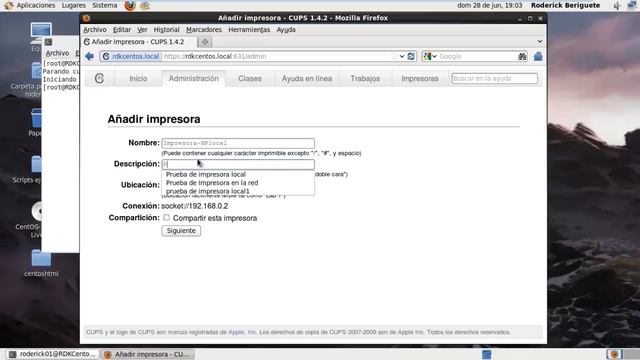
Task: Click the rdkcentos.local site identity button
Action: pyautogui.click(x=131, y=56)
